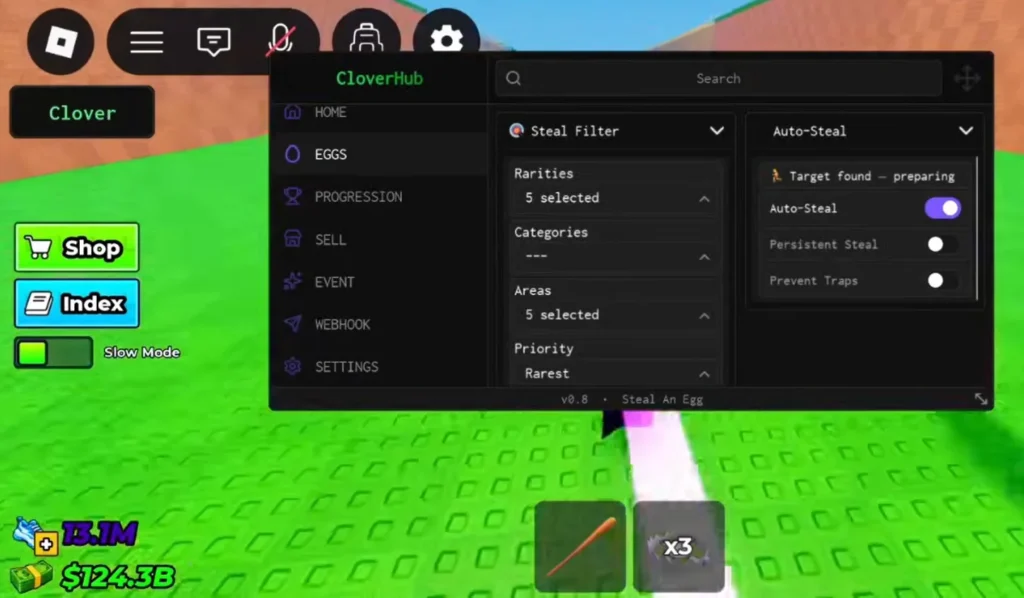1024x598 pixels.
Task: Open the PROGRESSION tab
Action: (x=379, y=197)
